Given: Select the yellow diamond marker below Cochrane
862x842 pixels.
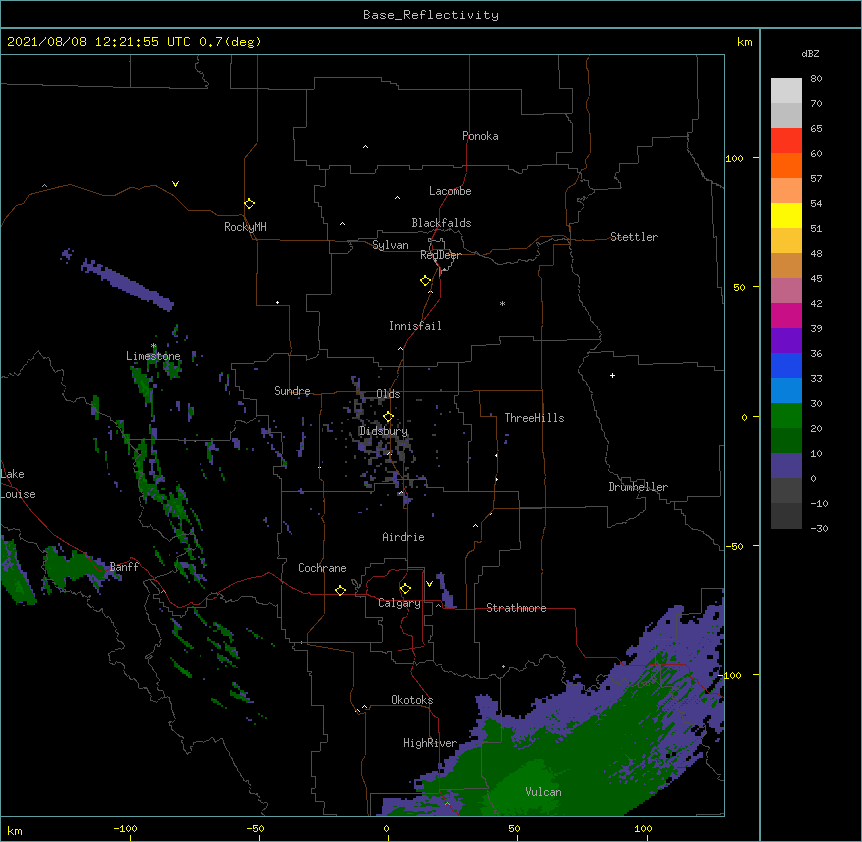Looking at the screenshot, I should pyautogui.click(x=340, y=590).
